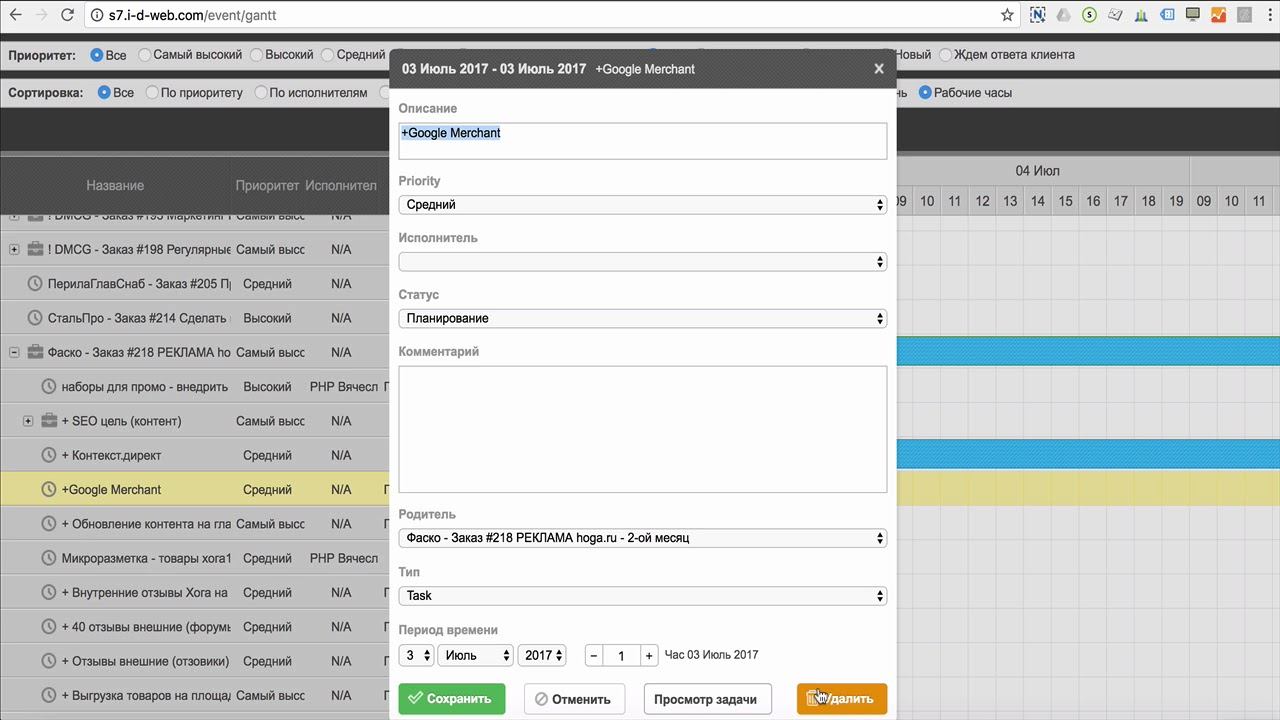Click into the Комментарий text area
Image resolution: width=1280 pixels, height=720 pixels.
tap(642, 429)
